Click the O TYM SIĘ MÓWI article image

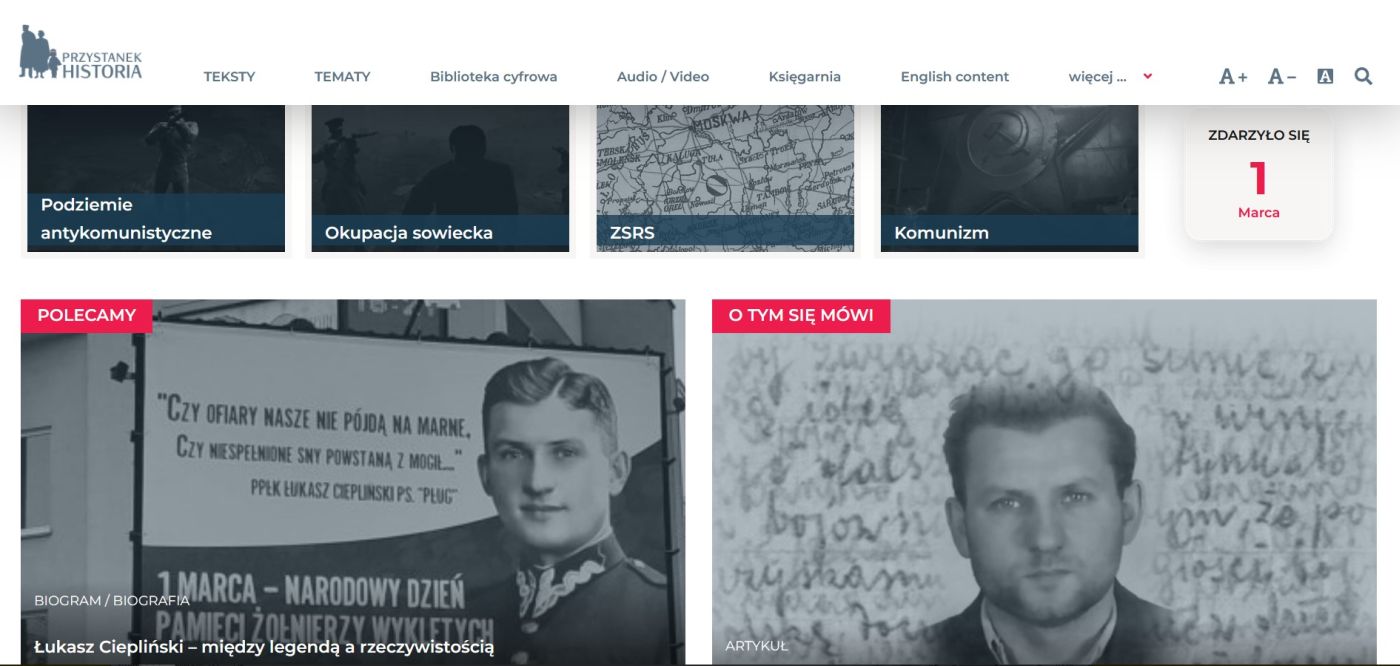pos(1044,482)
